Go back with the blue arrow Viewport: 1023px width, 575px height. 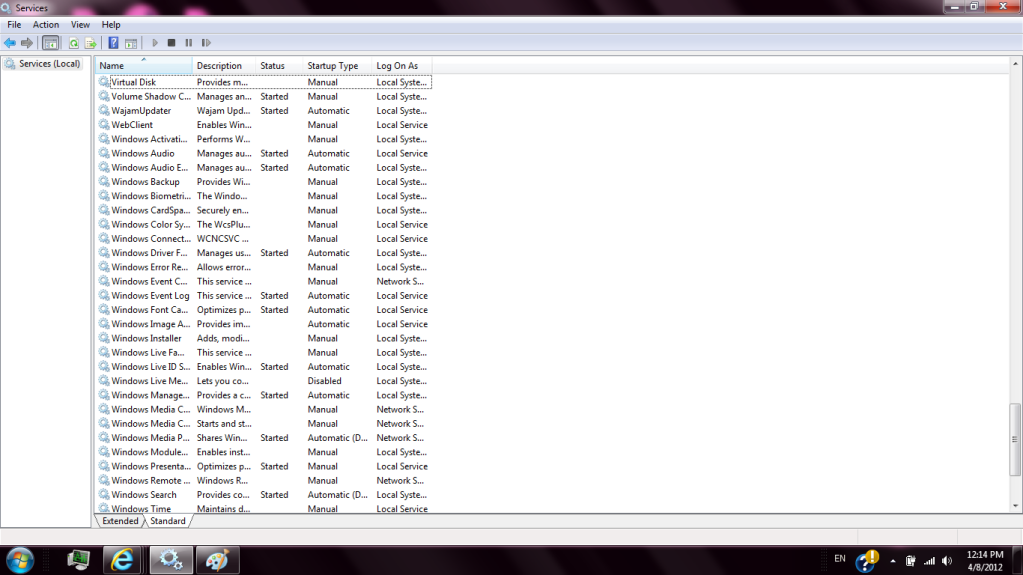(x=9, y=43)
